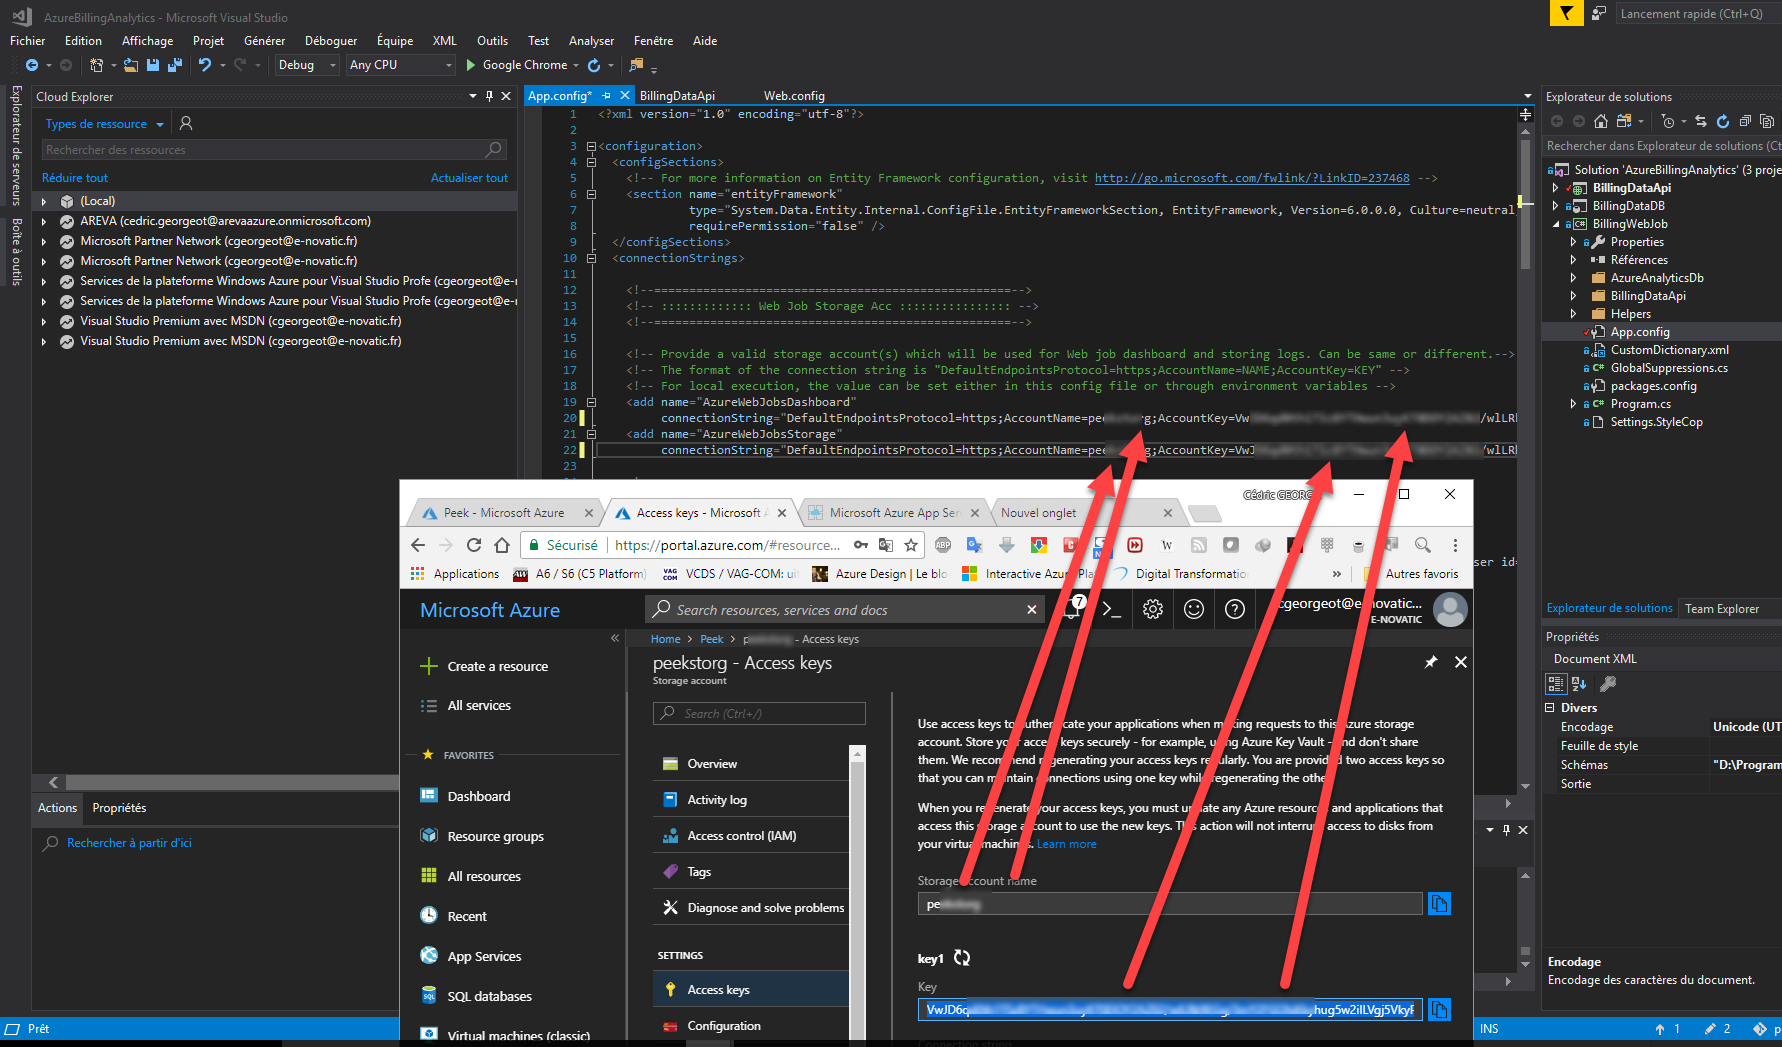Open the Fichier menu
This screenshot has width=1782, height=1047.
point(27,41)
